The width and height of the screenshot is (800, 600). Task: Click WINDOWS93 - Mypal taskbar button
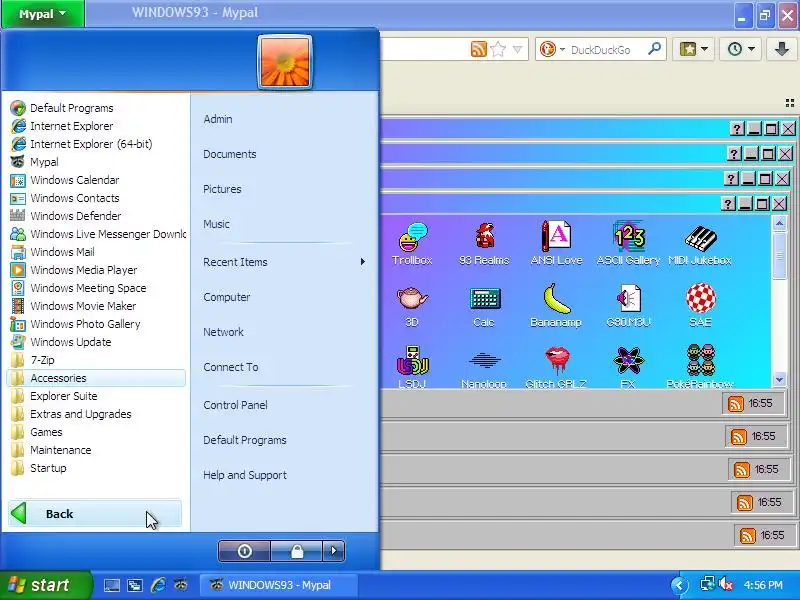point(278,585)
